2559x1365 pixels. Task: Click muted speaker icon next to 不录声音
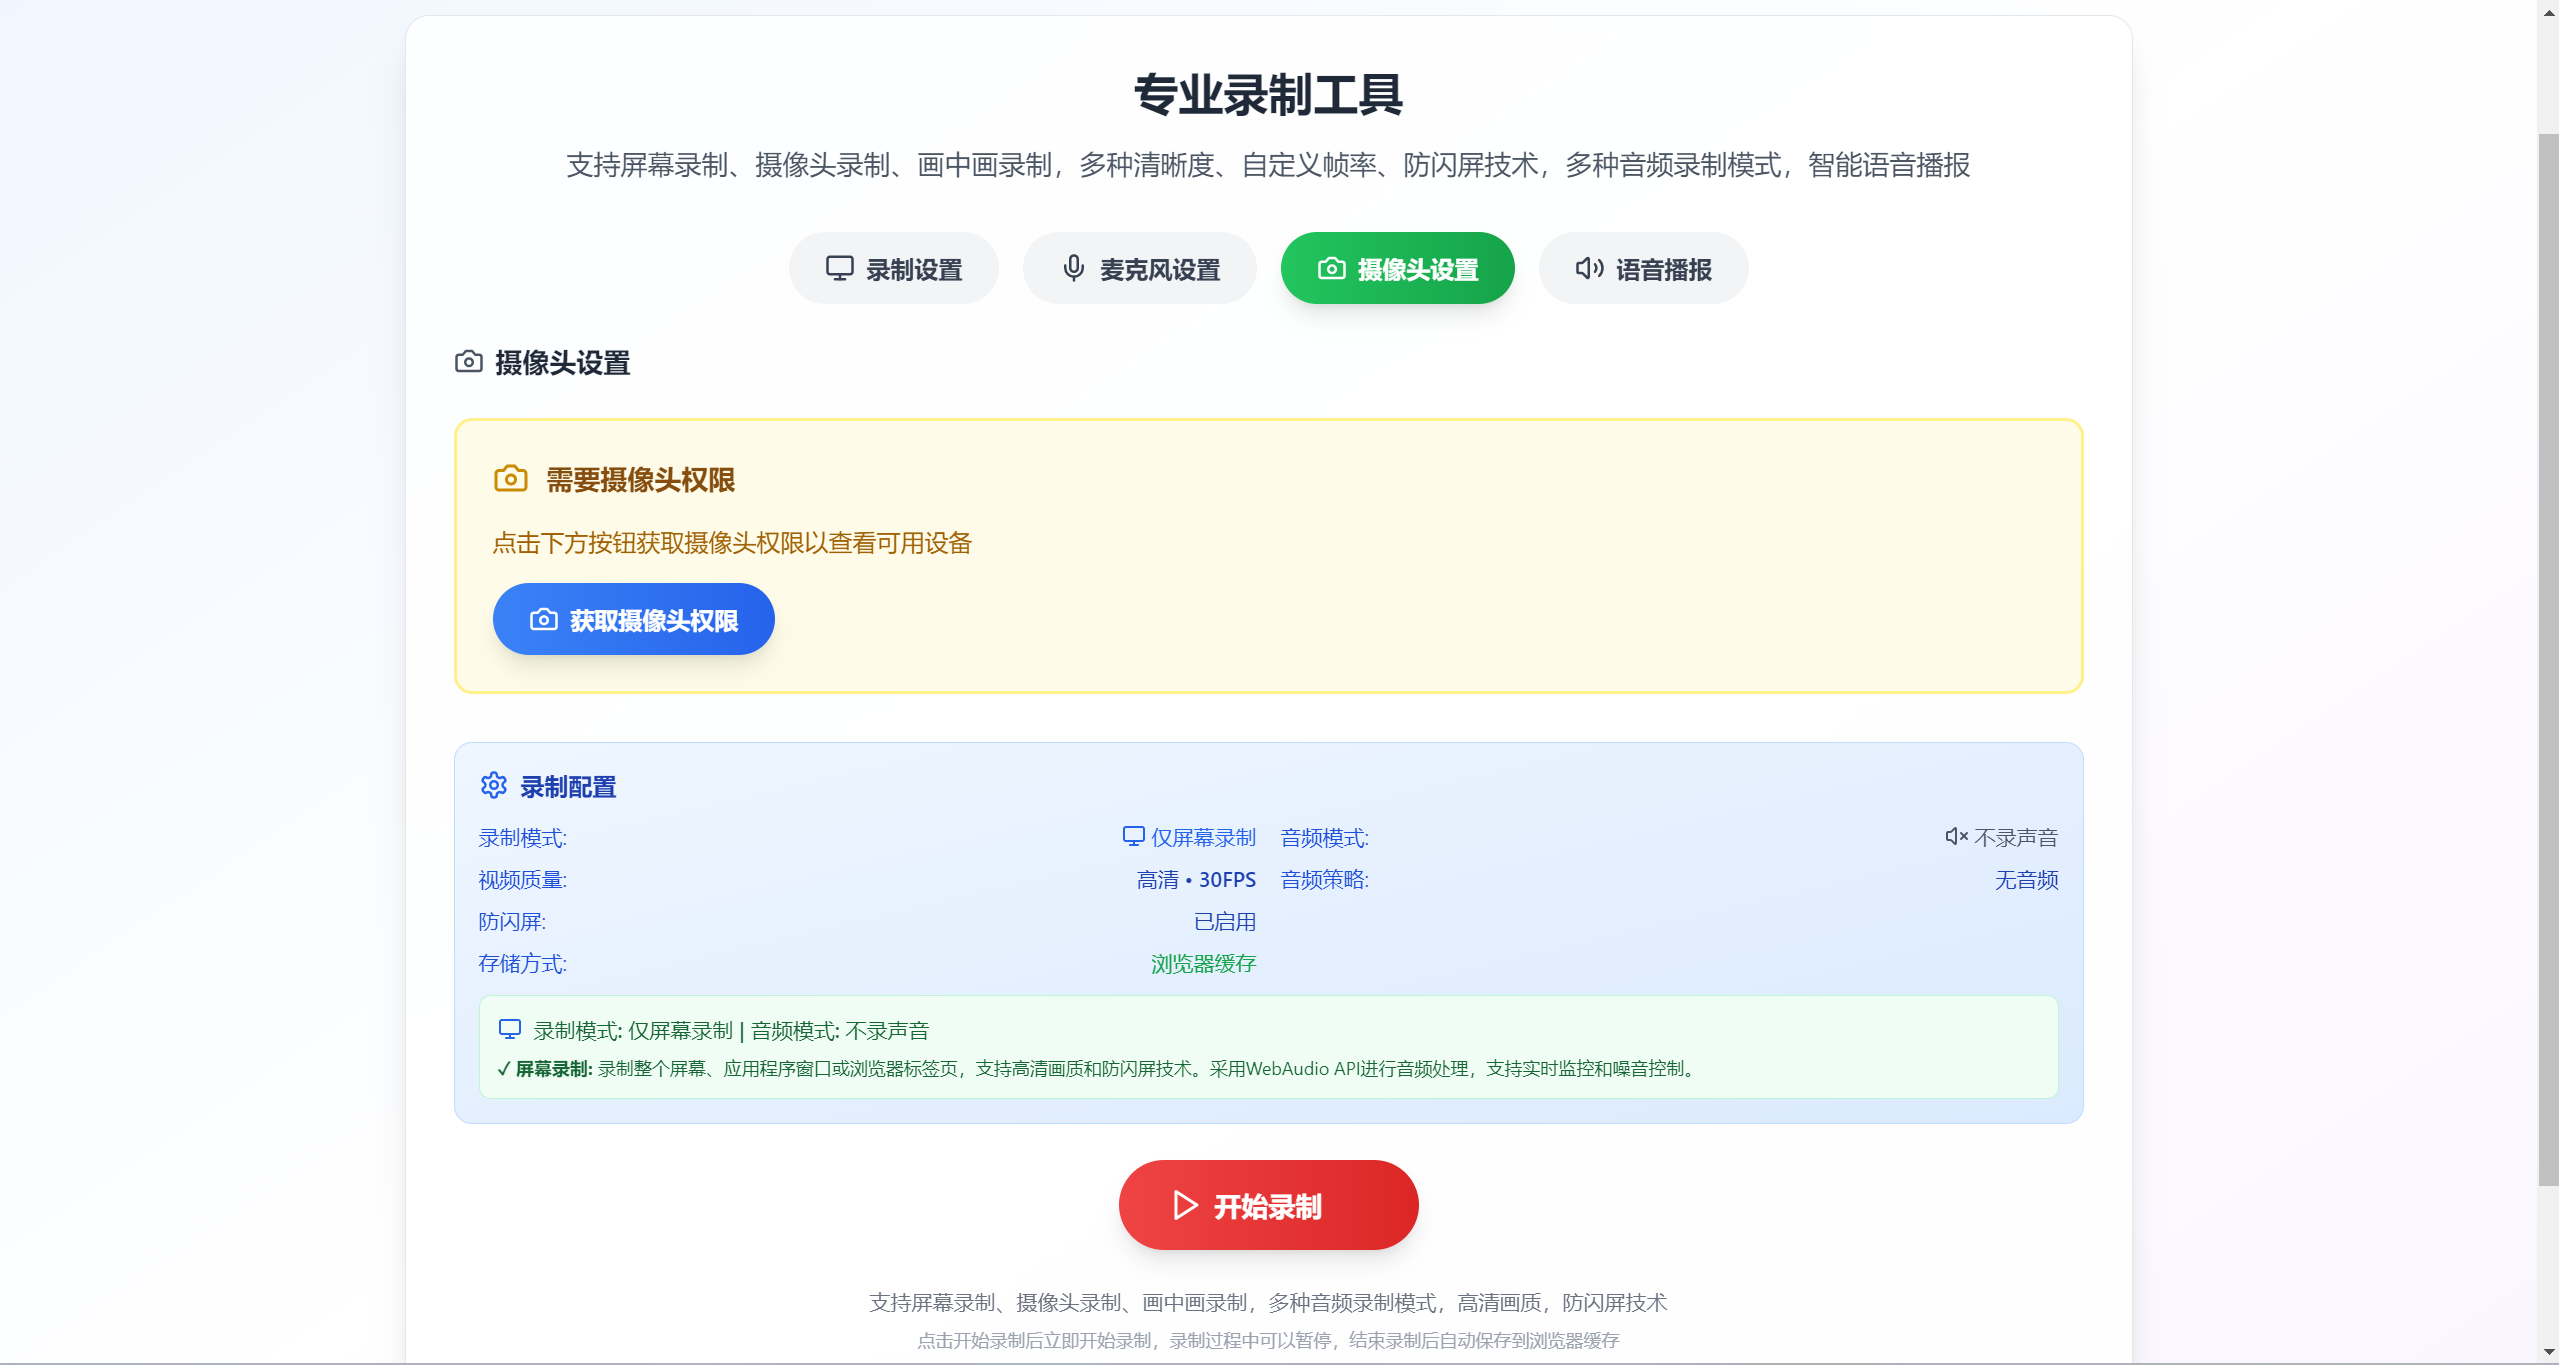[x=1956, y=836]
